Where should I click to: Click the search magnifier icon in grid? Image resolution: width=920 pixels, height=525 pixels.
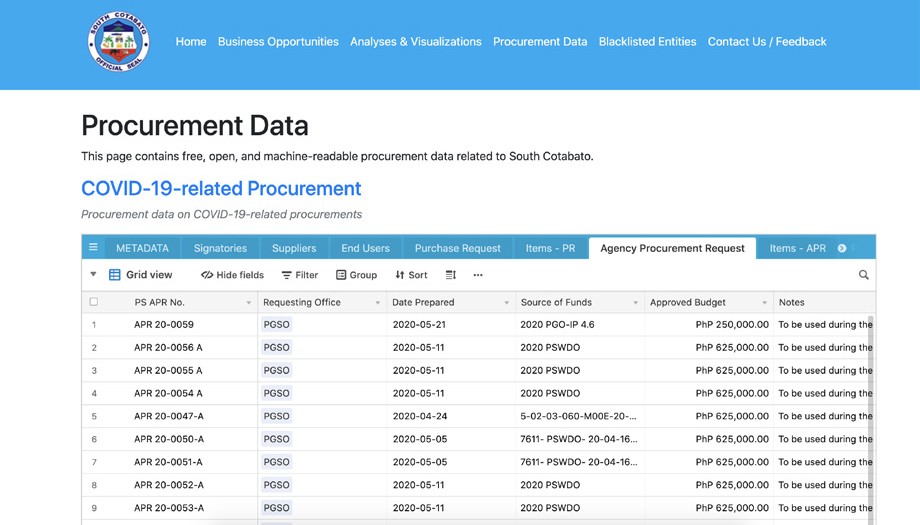click(863, 275)
